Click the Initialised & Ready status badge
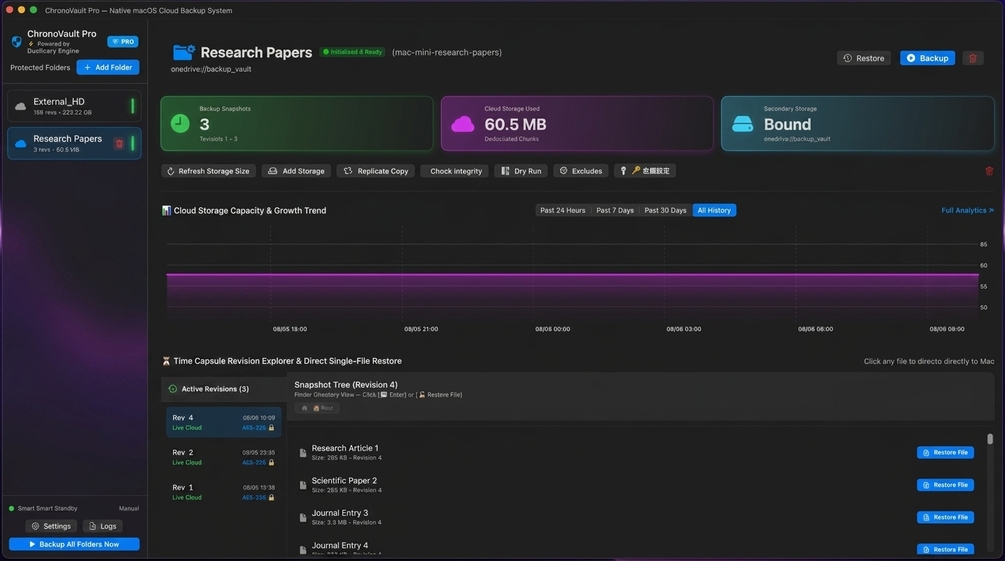 tap(353, 52)
